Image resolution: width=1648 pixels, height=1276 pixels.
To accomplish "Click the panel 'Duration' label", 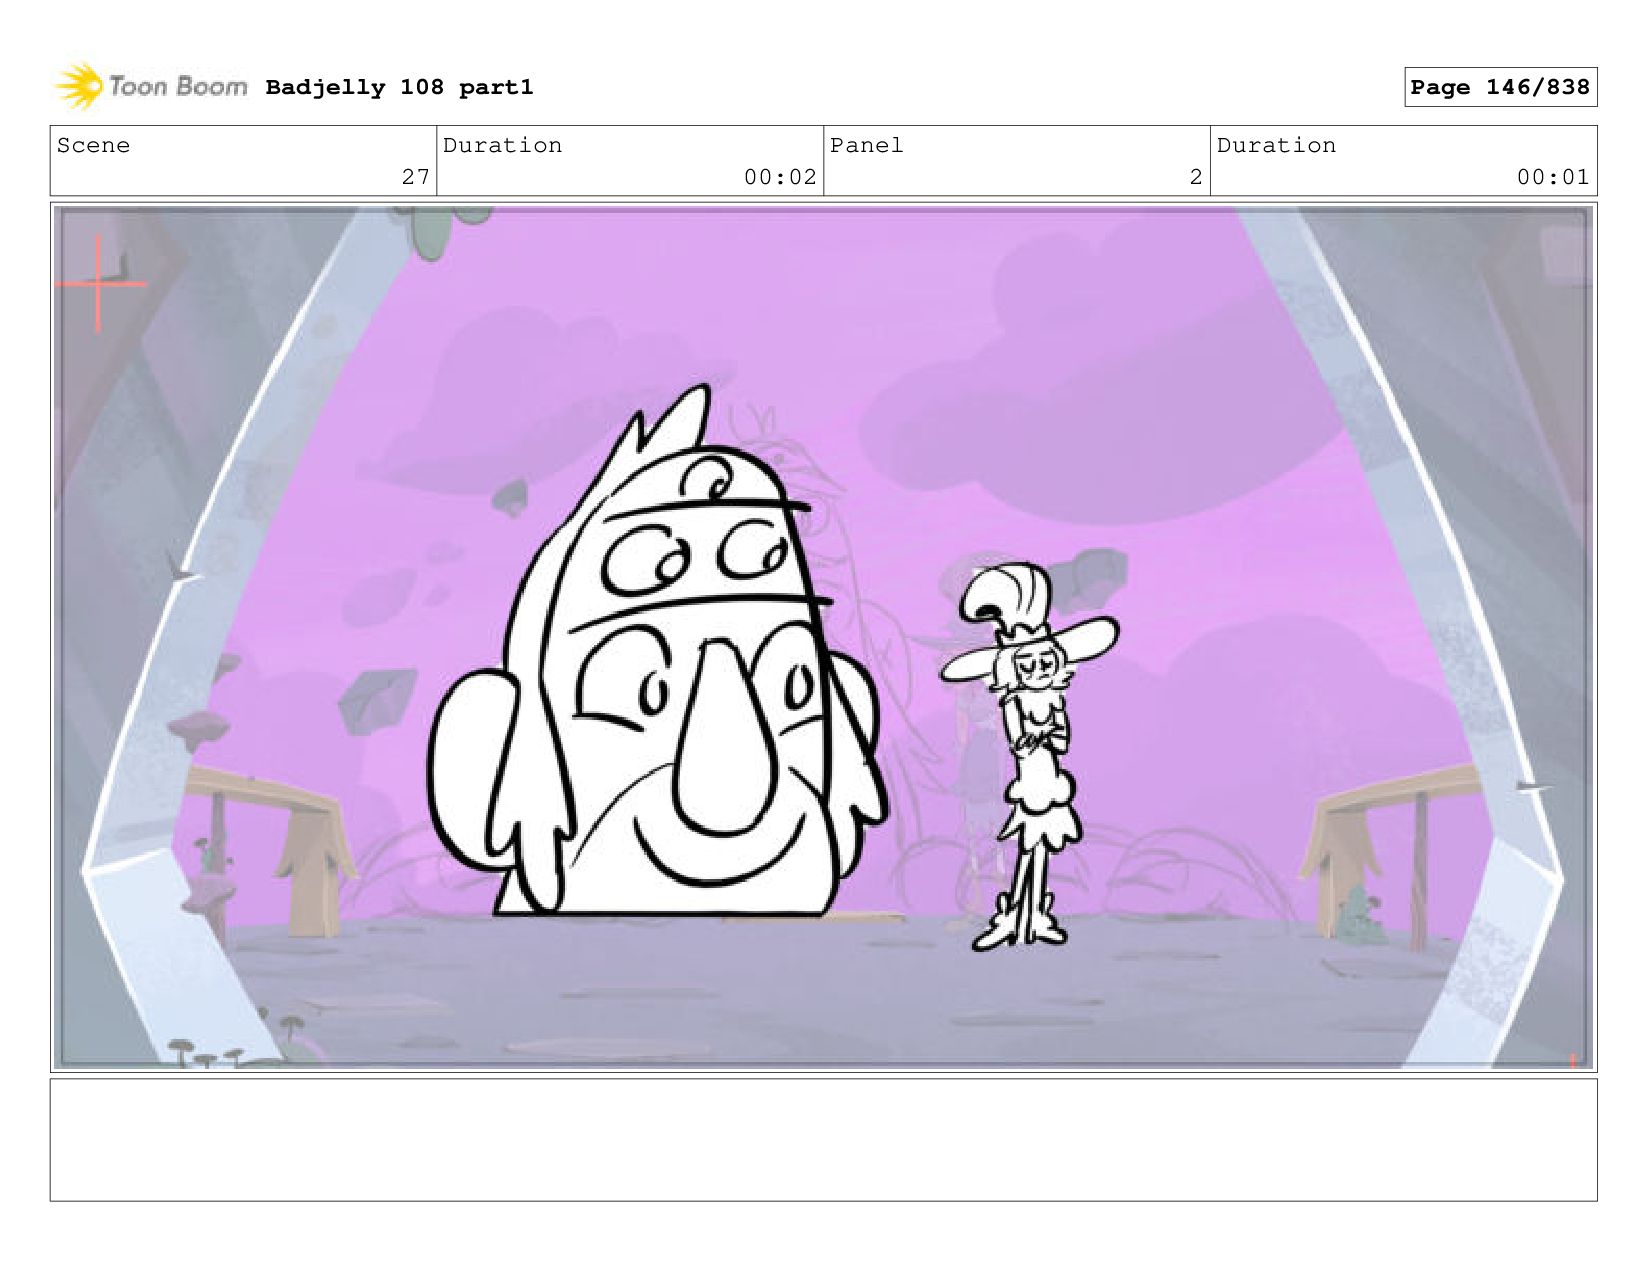I will [x=1276, y=145].
